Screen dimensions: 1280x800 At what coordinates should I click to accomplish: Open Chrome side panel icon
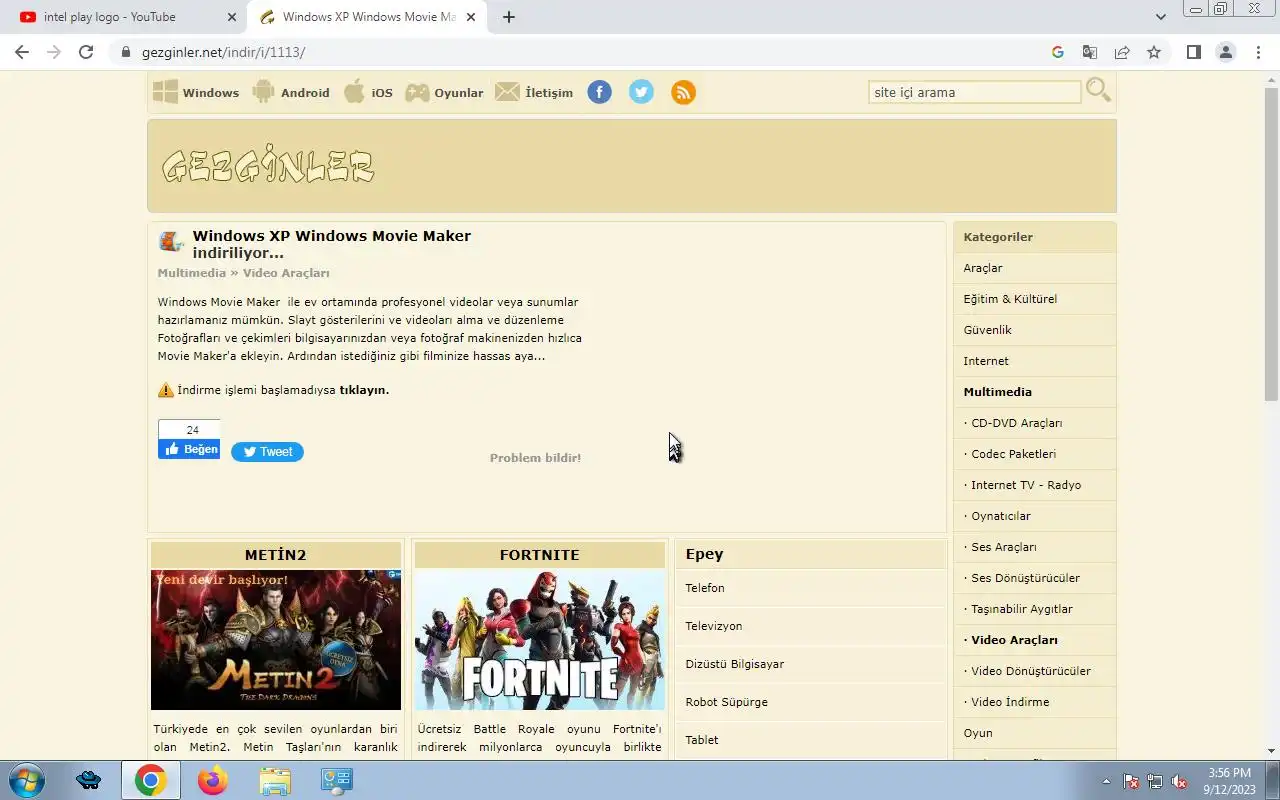tap(1193, 52)
